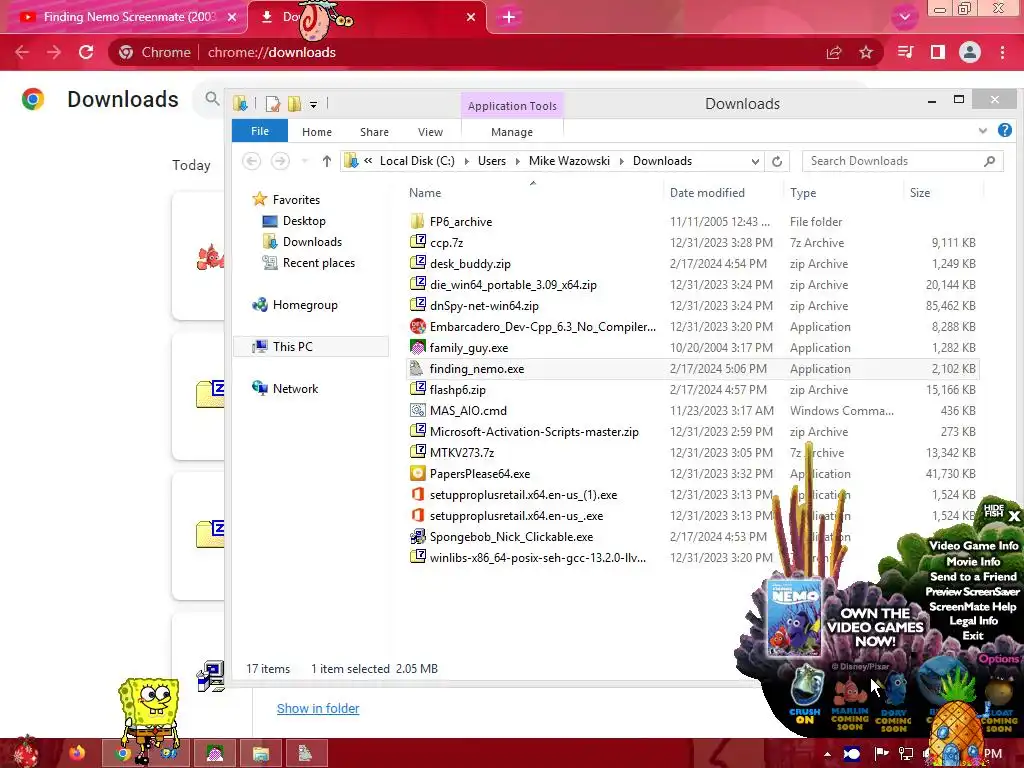This screenshot has width=1024, height=768.
Task: Toggle the Chrome side panel icon
Action: click(938, 52)
